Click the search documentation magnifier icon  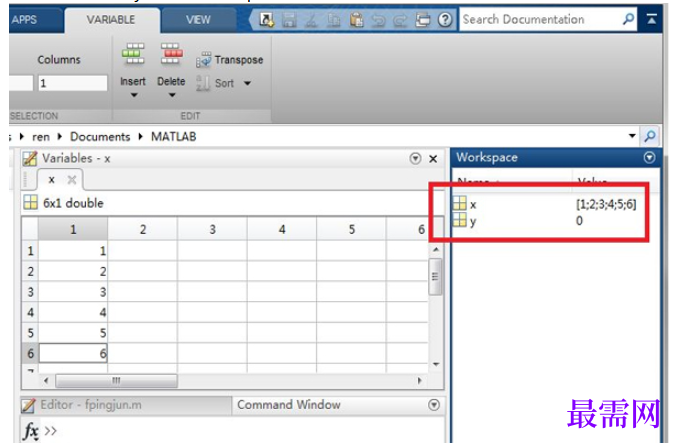(x=628, y=19)
